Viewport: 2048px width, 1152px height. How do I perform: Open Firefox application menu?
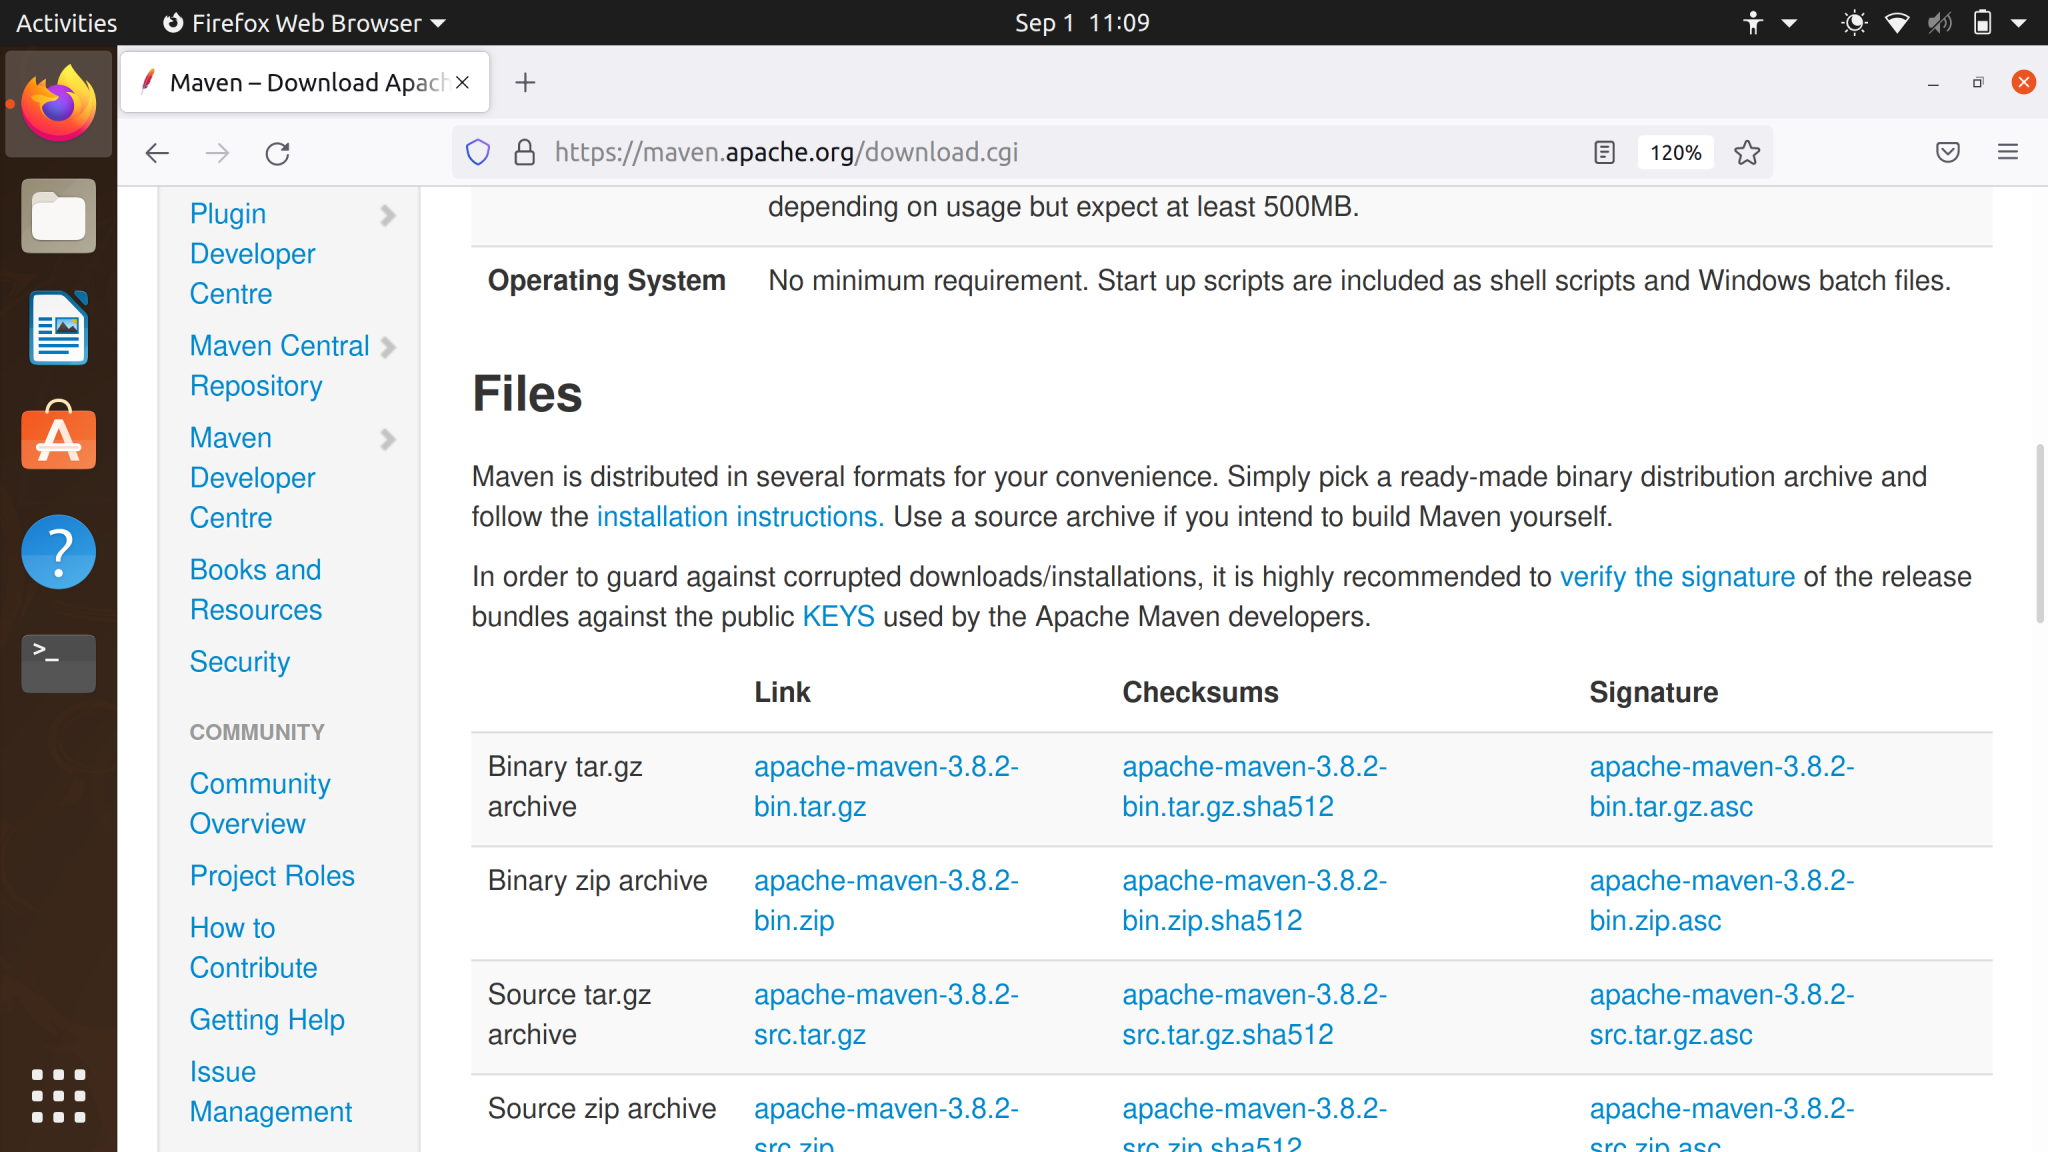(x=2008, y=152)
